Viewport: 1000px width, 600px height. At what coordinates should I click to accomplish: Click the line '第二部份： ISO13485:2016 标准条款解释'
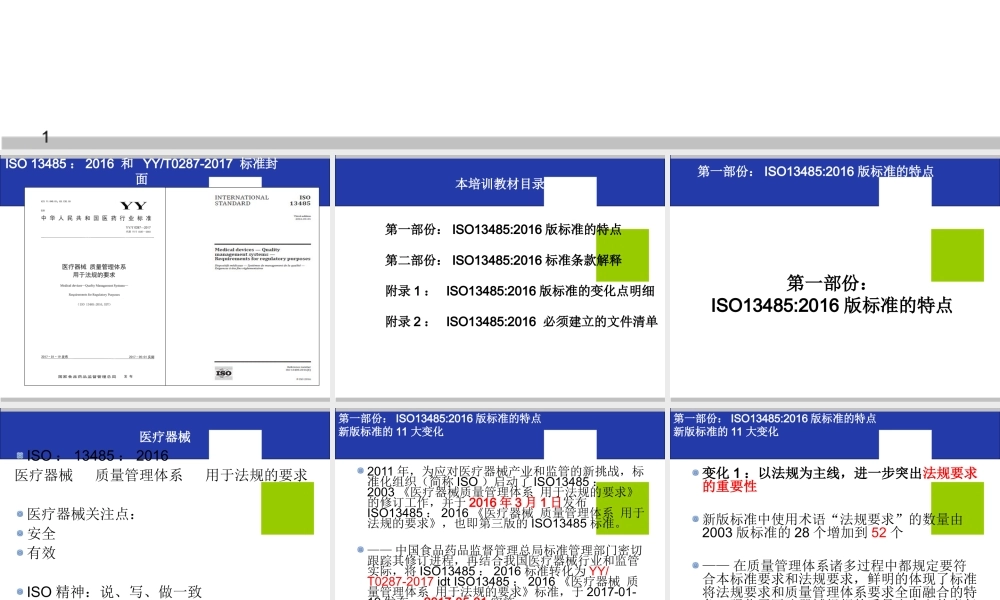point(503,260)
